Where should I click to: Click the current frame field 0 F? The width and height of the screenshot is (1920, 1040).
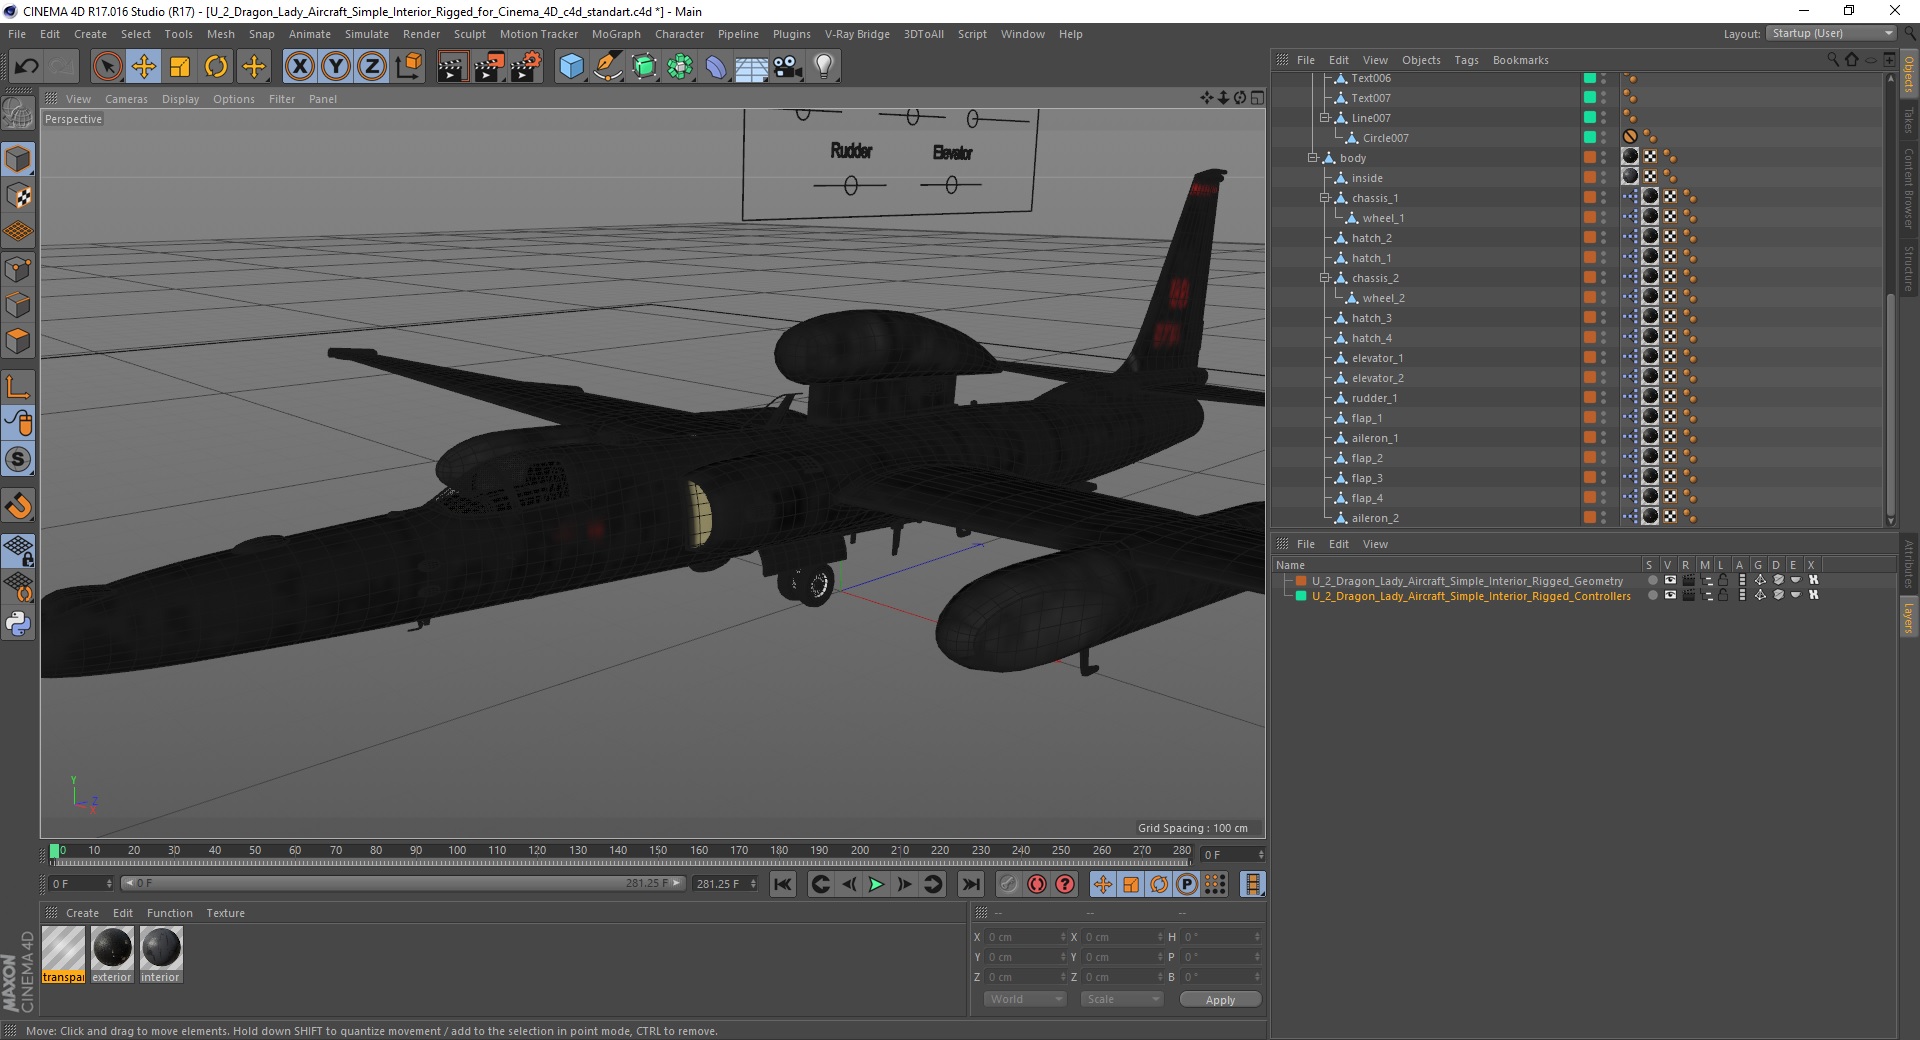[x=81, y=884]
